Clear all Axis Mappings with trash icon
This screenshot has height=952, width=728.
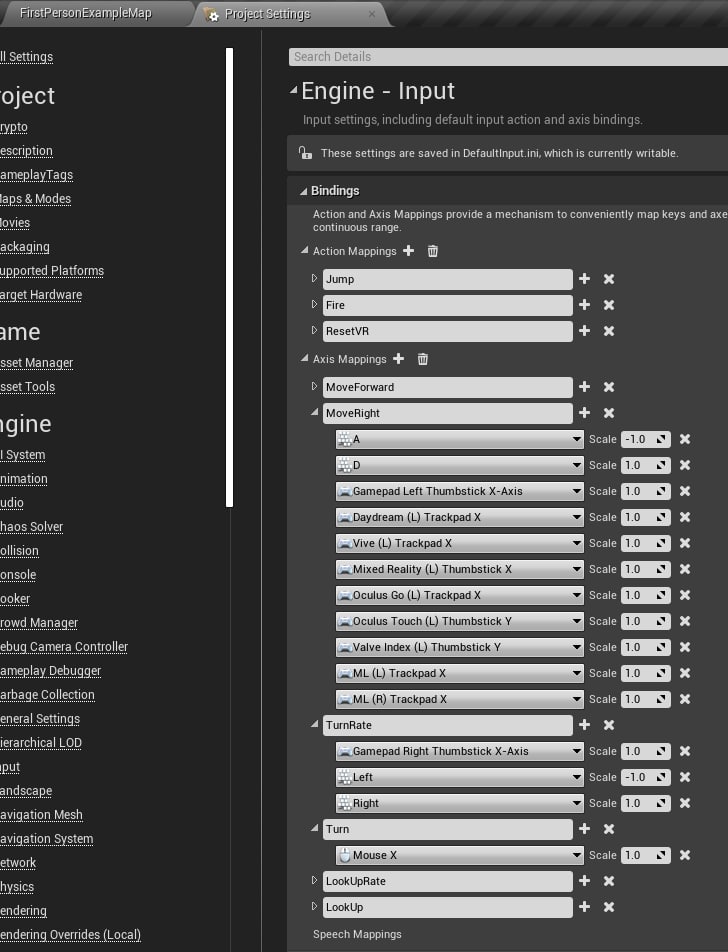423,359
